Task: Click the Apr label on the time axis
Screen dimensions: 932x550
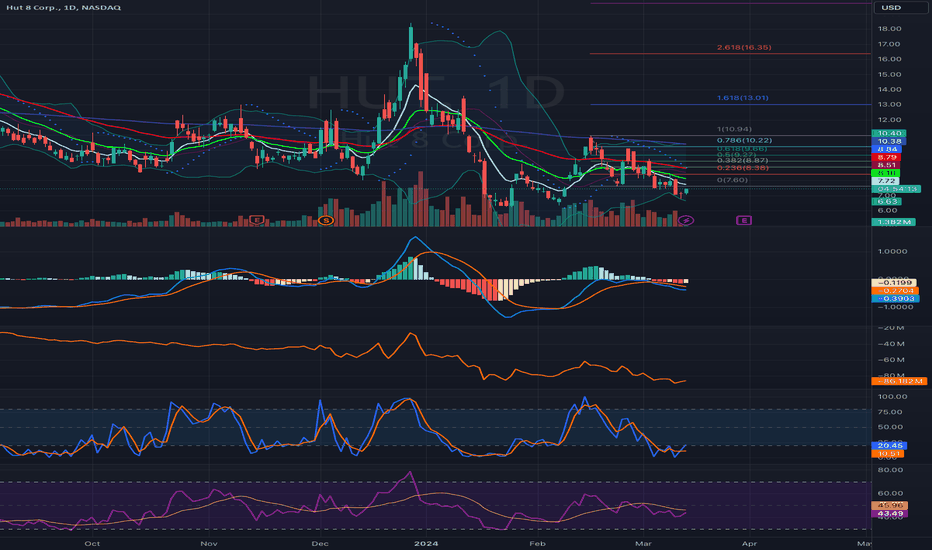Action: tap(750, 543)
